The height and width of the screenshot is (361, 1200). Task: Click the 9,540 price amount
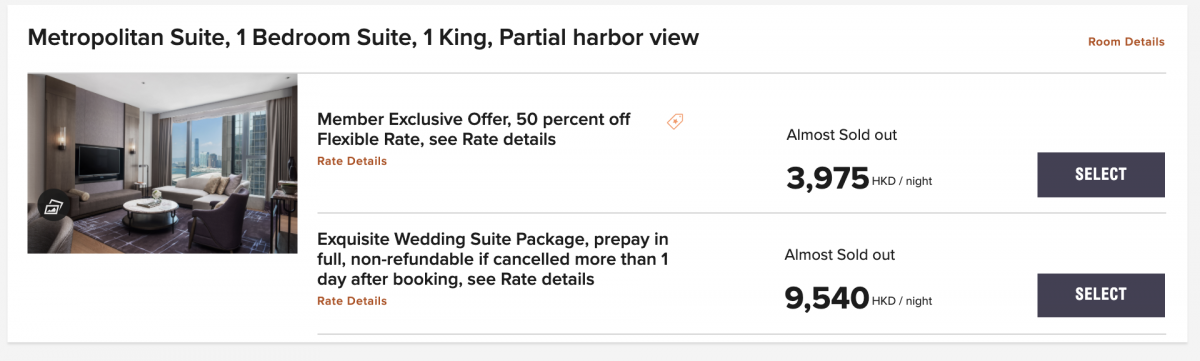pyautogui.click(x=828, y=298)
